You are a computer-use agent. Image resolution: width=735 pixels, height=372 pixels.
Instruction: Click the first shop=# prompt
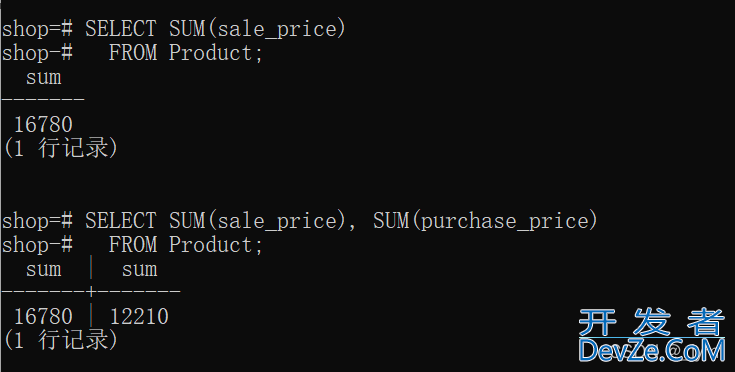click(x=37, y=29)
